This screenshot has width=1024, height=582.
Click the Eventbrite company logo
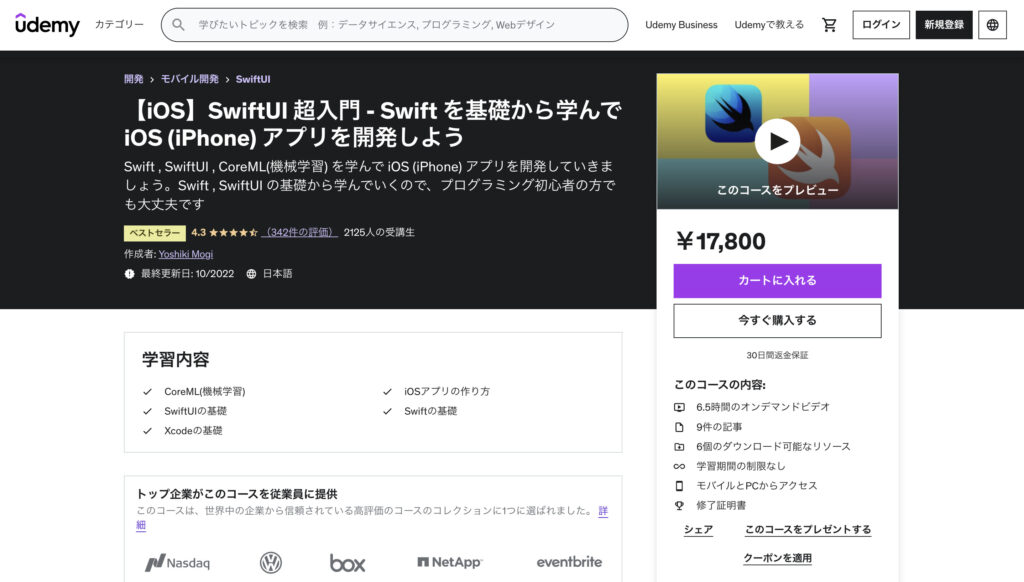(569, 562)
